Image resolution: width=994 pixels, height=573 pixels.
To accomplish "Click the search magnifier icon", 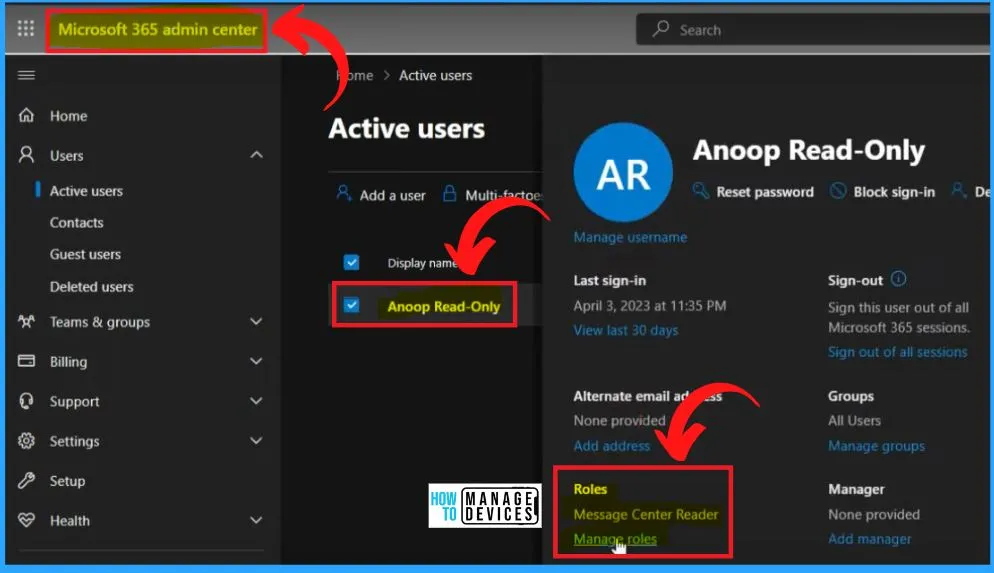I will tap(661, 29).
